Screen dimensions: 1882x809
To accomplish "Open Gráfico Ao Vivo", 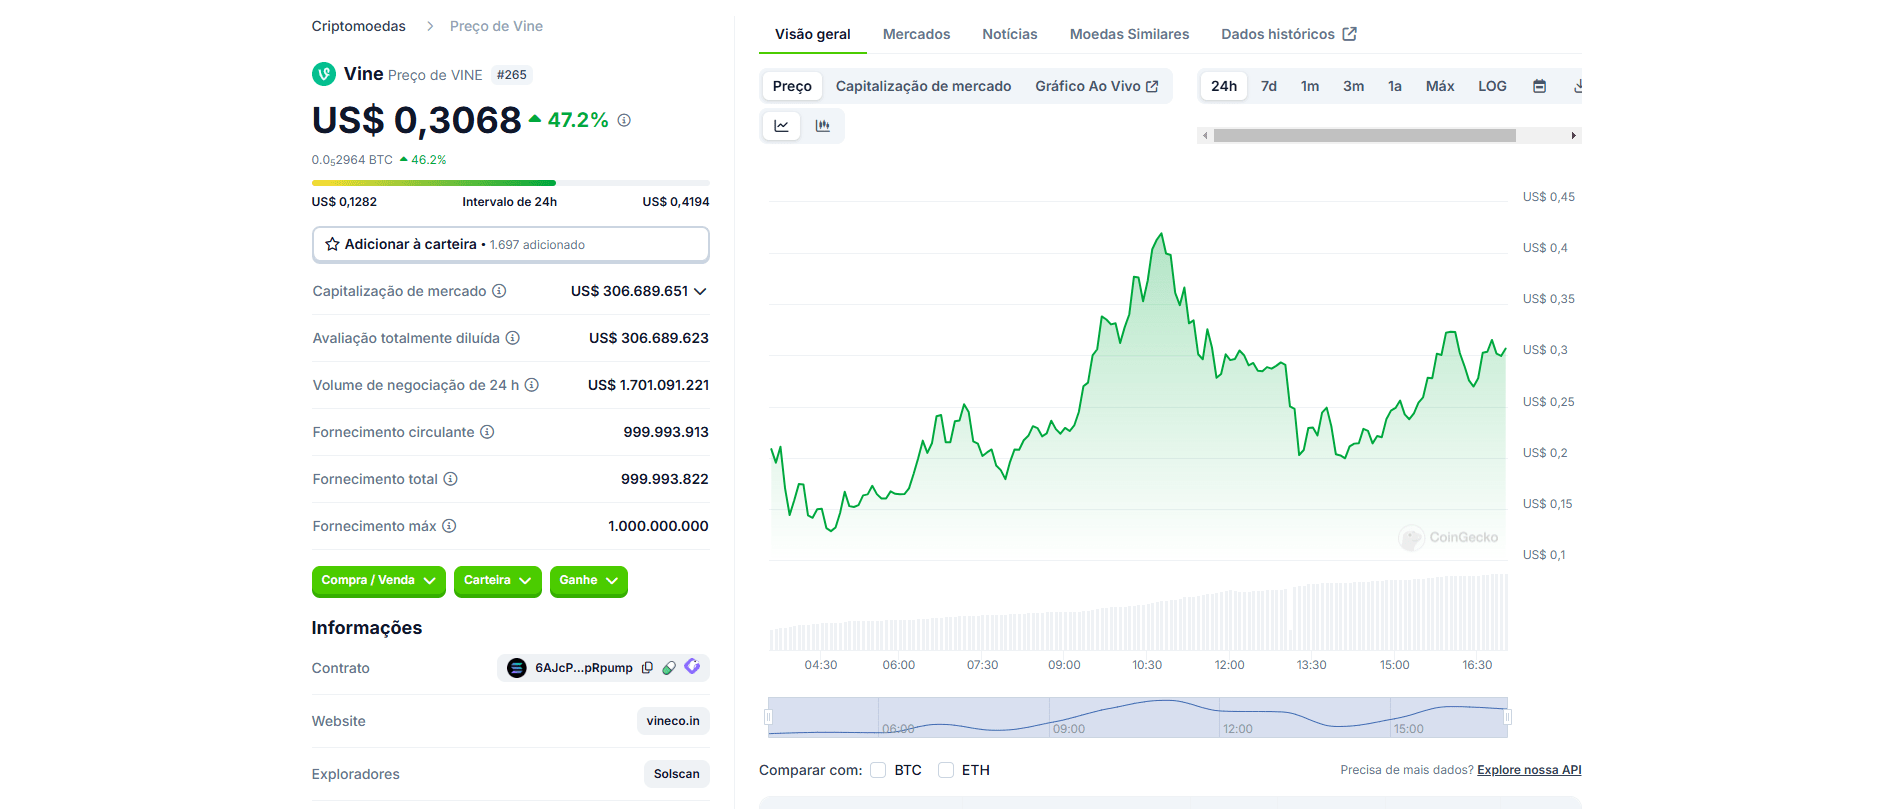I will point(1096,86).
